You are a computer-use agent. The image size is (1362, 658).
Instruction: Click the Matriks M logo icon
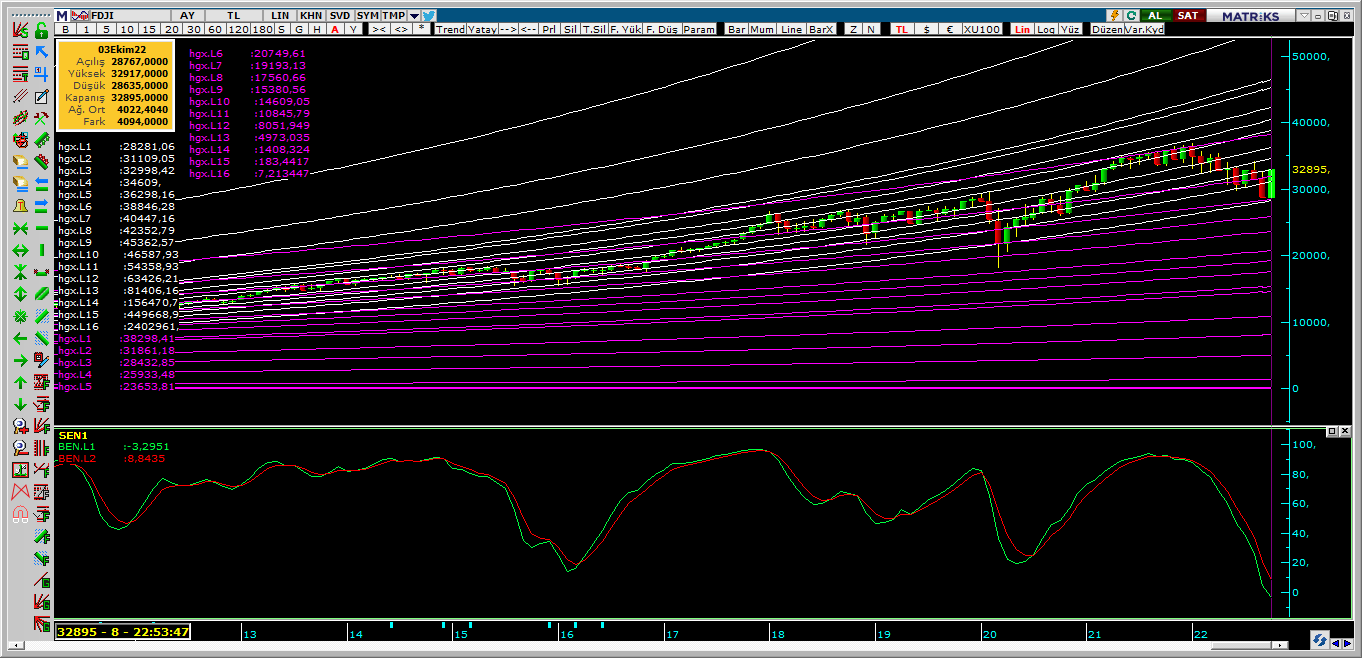[x=61, y=16]
